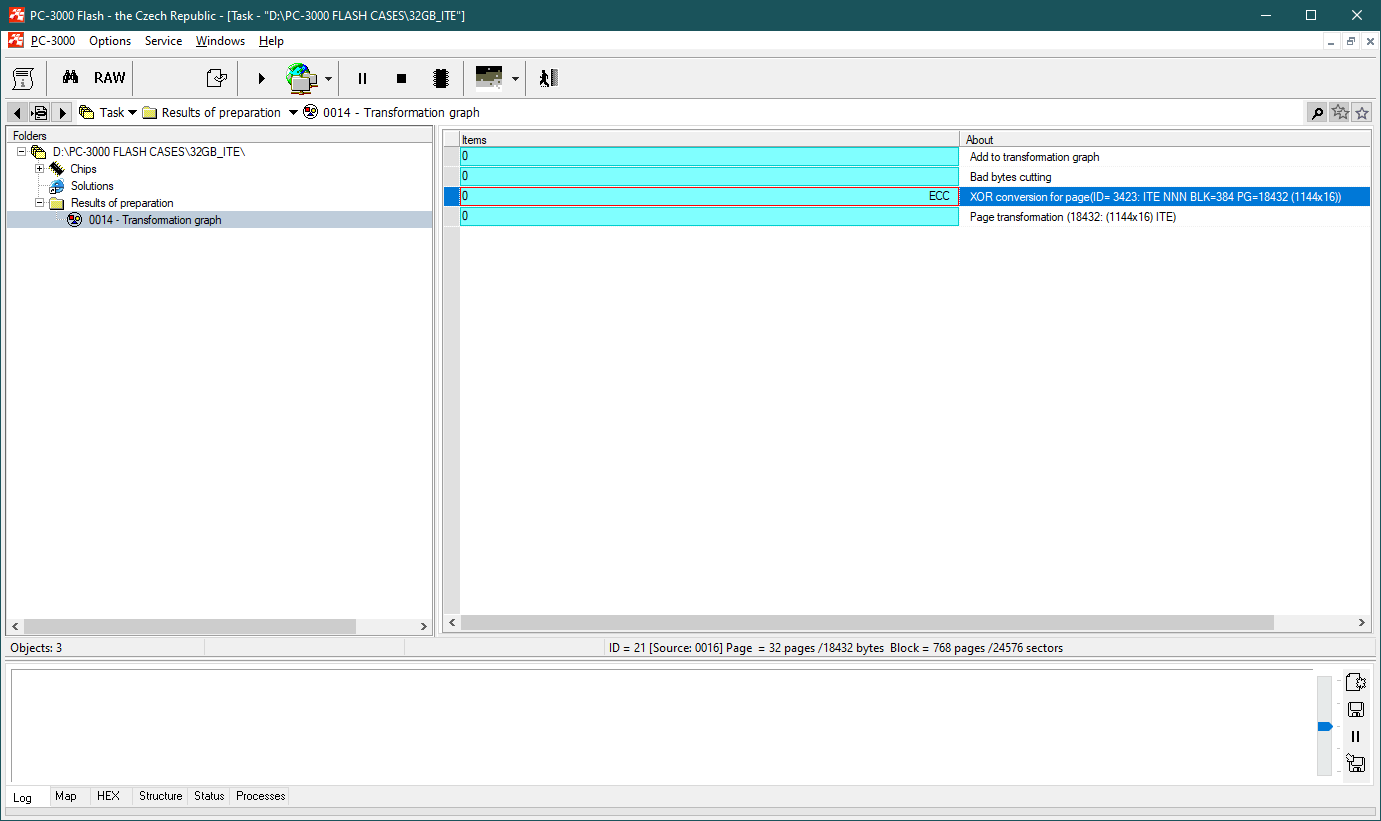Screen dimensions: 1381x821
Task: Click the log settings document gear icon
Action: click(1356, 683)
